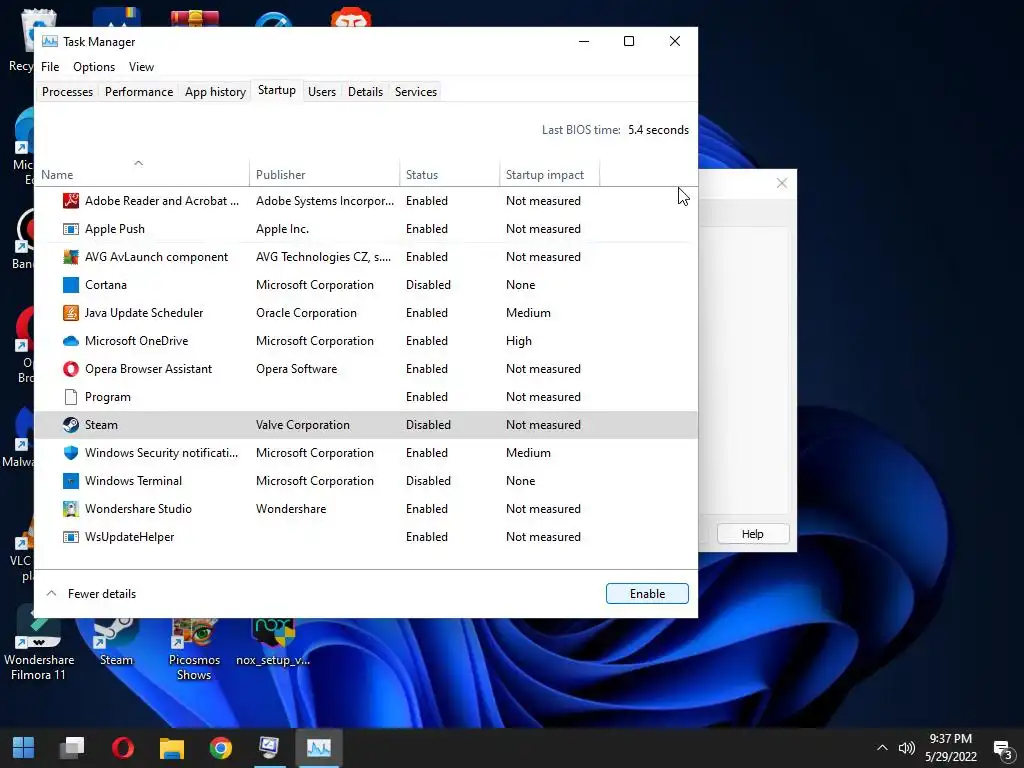This screenshot has height=768, width=1024.
Task: Switch to the Processes tab
Action: (67, 91)
